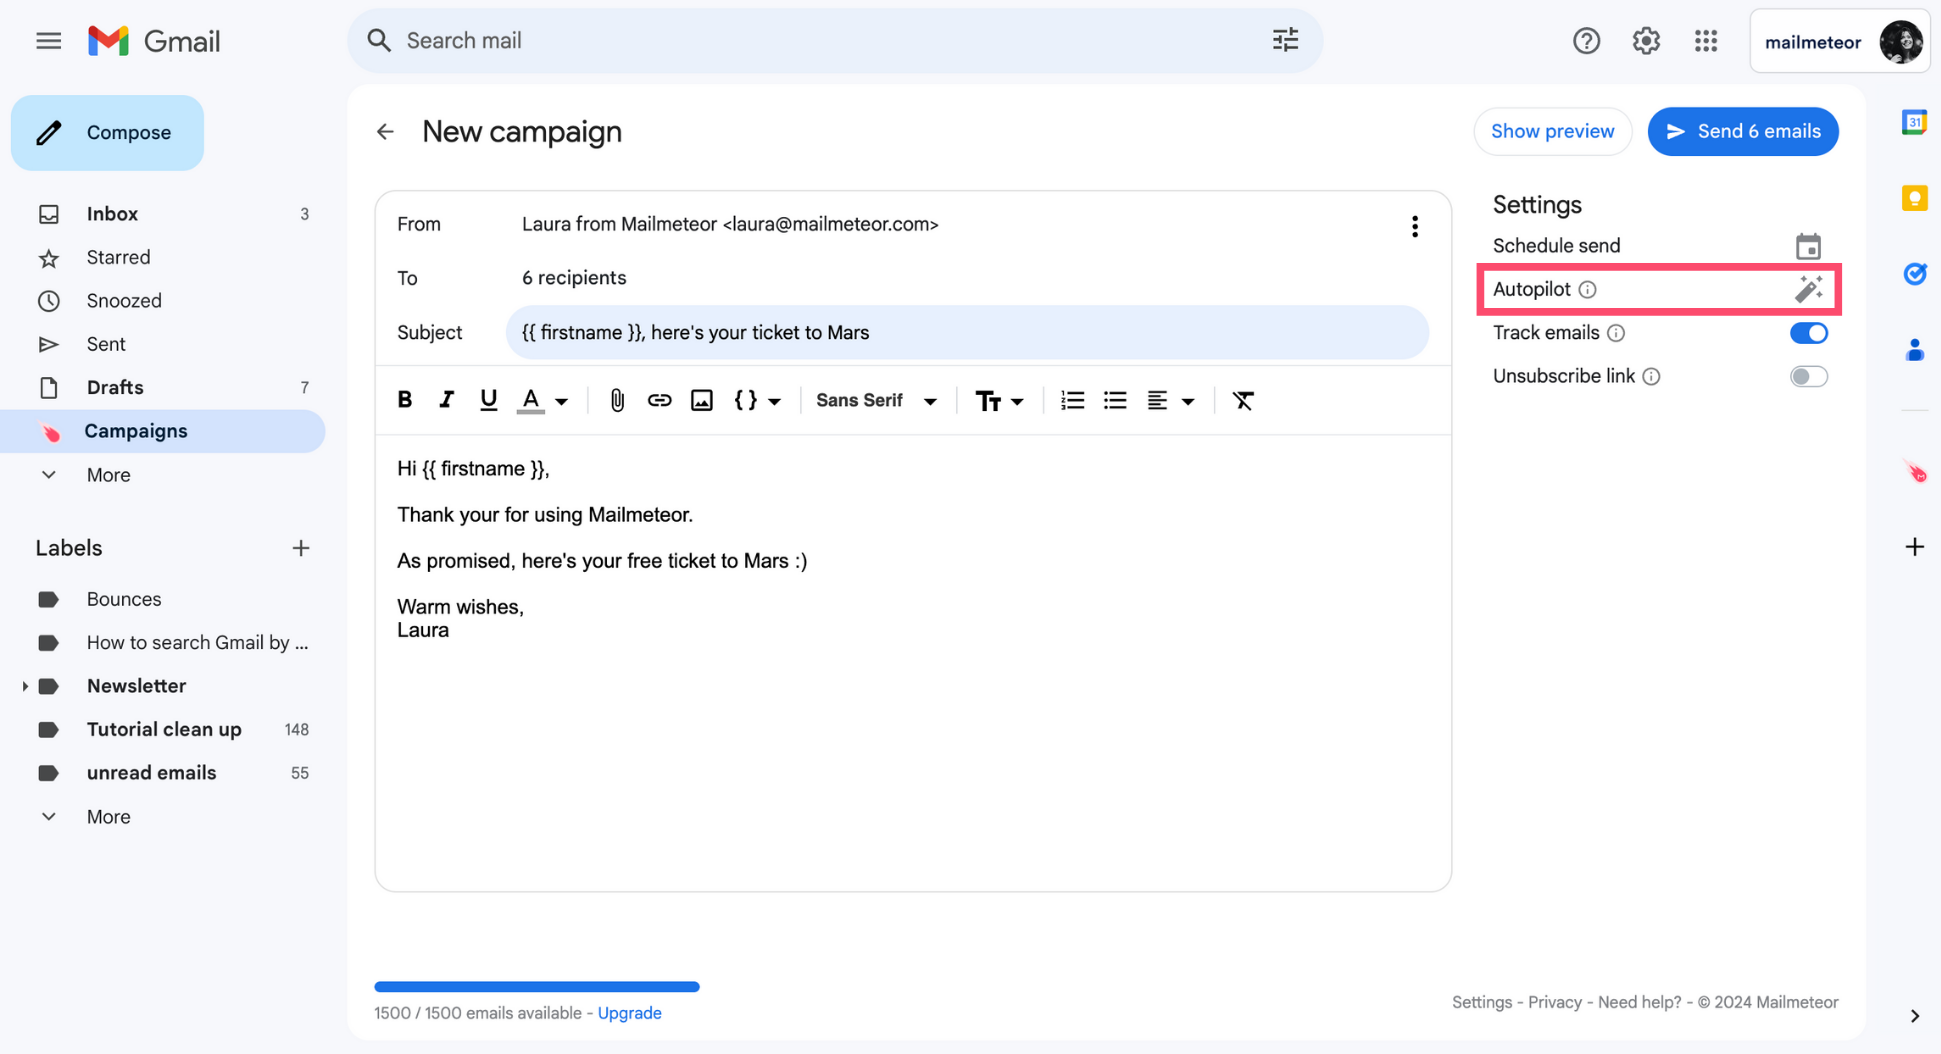Open the Need help? link
The width and height of the screenshot is (1941, 1054).
[1639, 1002]
